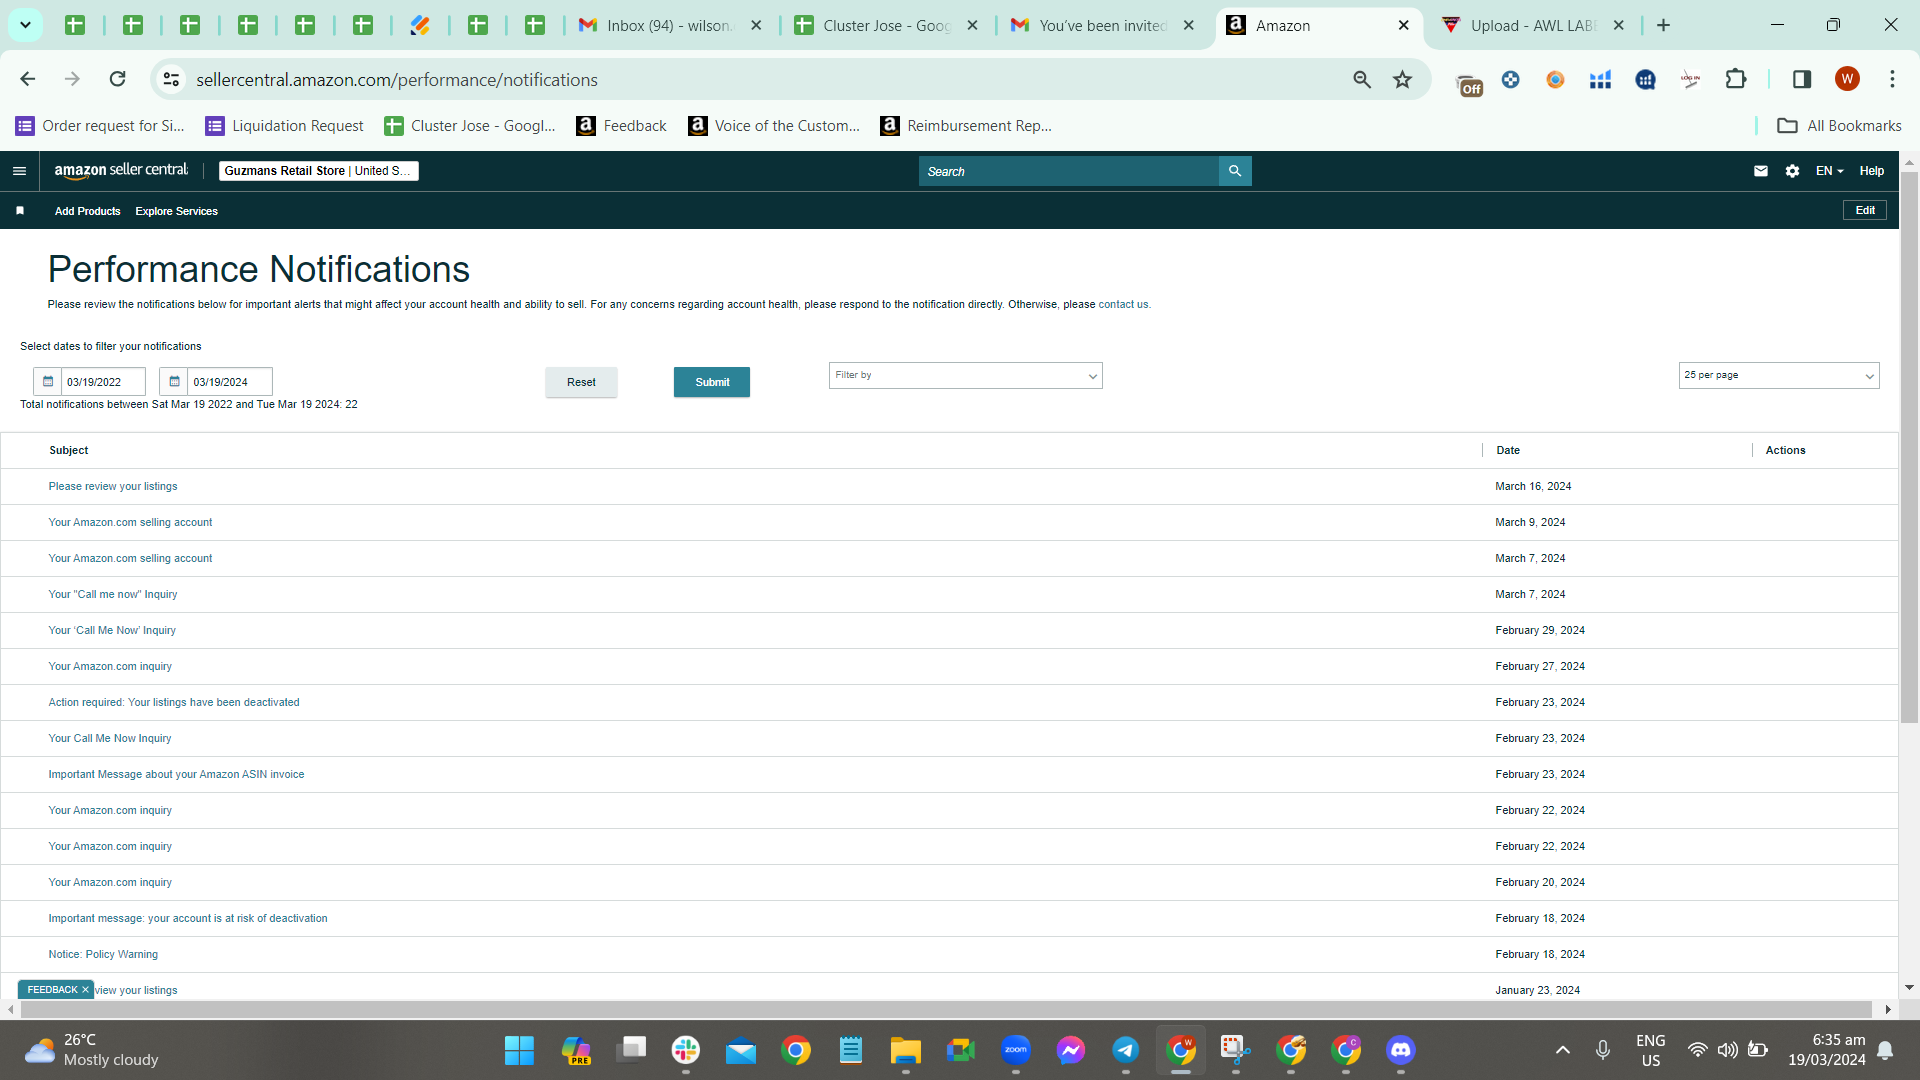
Task: Switch to the You've been invited tab
Action: point(1104,25)
